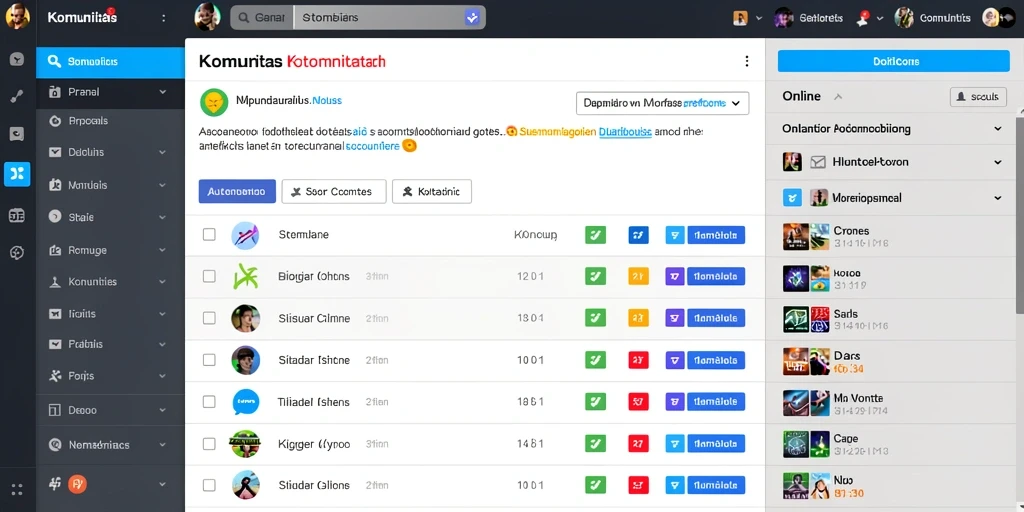Click the Kaltadnic button
Image resolution: width=1024 pixels, height=512 pixels.
tap(432, 191)
